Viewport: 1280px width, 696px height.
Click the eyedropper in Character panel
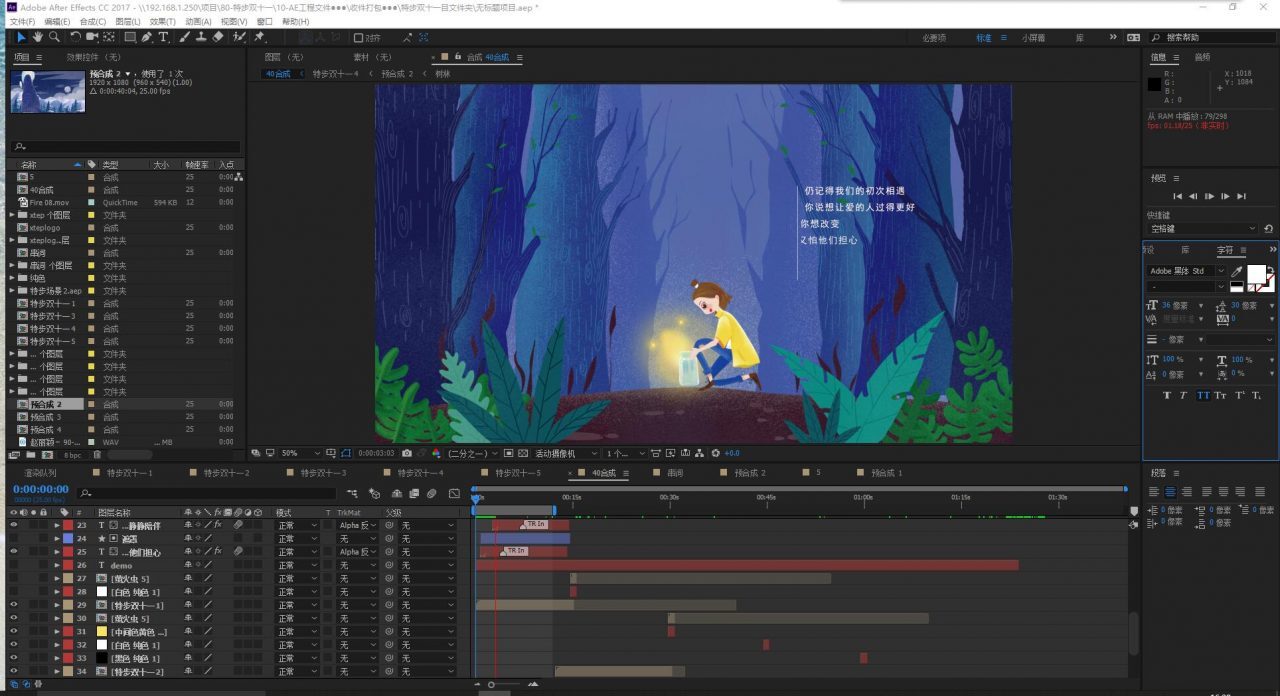1237,271
